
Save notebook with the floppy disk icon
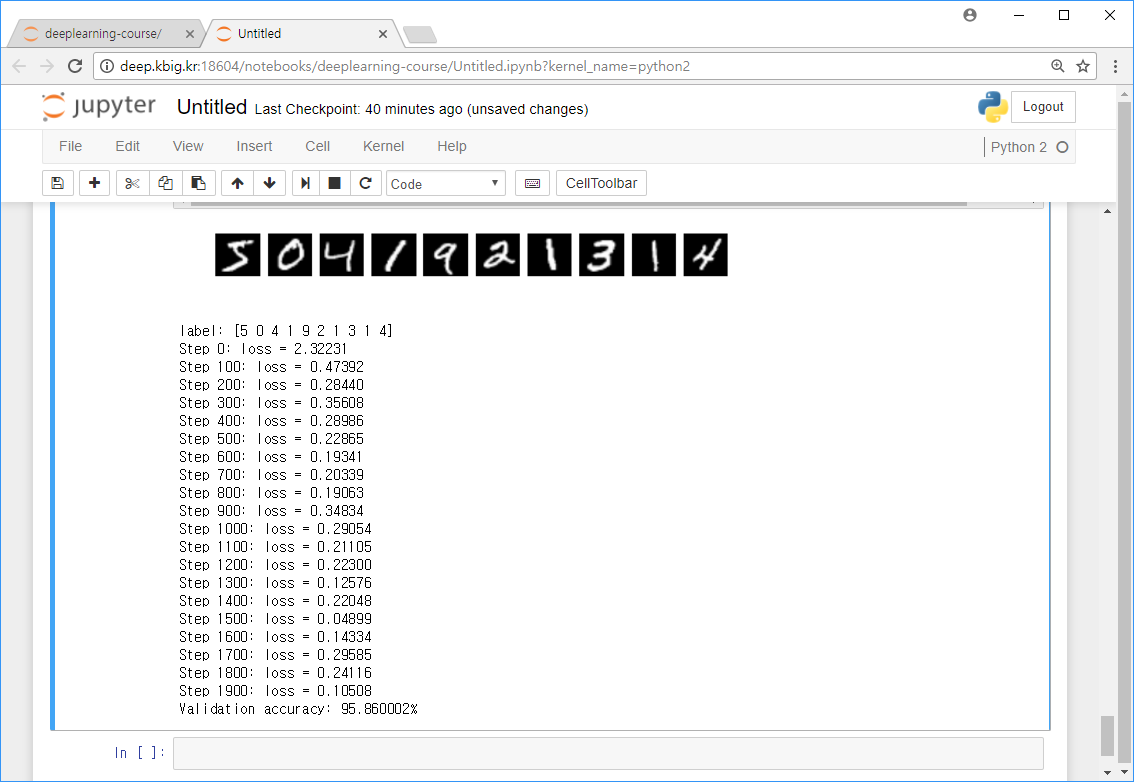(x=58, y=183)
